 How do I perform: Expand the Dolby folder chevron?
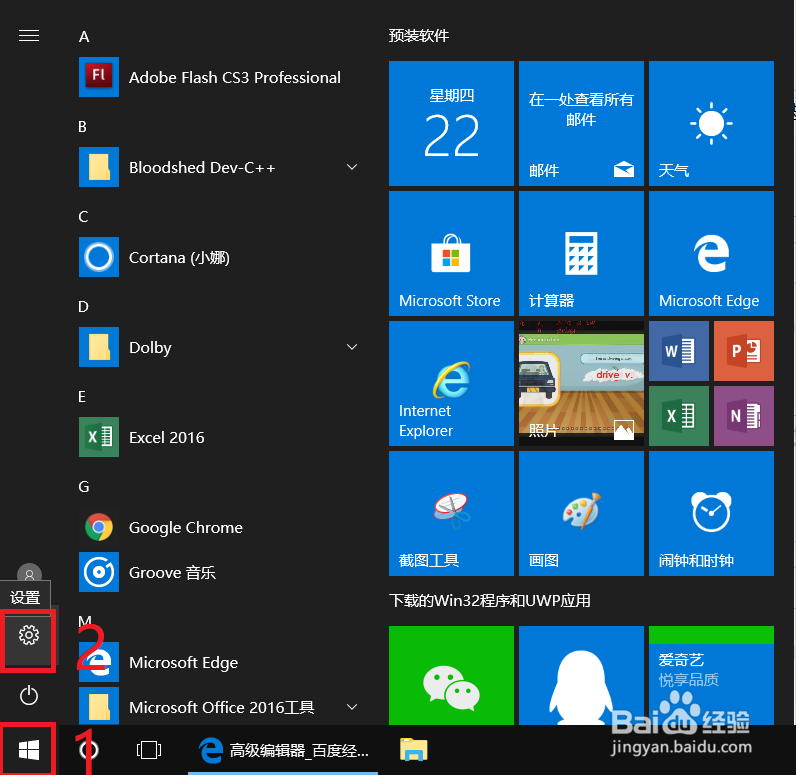pyautogui.click(x=352, y=347)
